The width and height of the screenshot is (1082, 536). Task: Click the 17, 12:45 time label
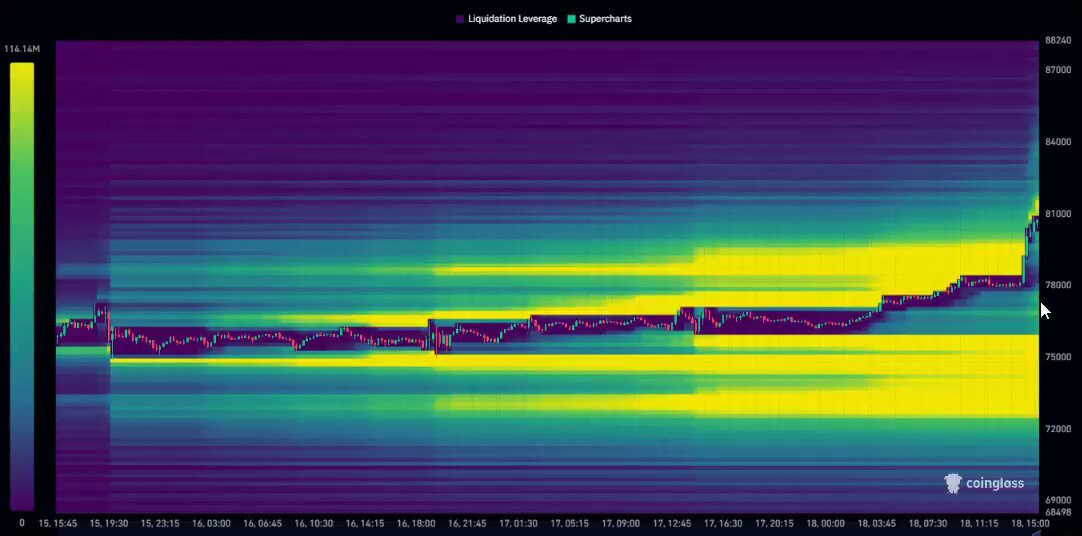tap(672, 524)
